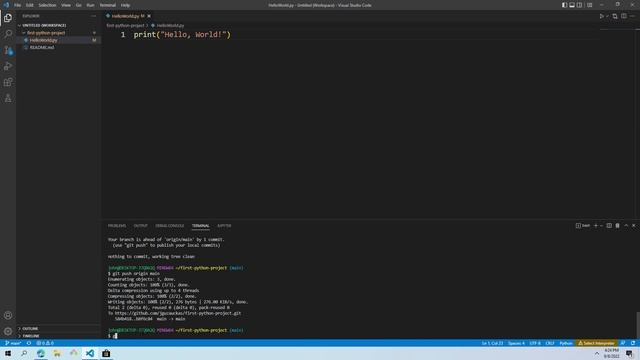Image resolution: width=640 pixels, height=360 pixels.
Task: Open the Go menu
Action: point(78,5)
